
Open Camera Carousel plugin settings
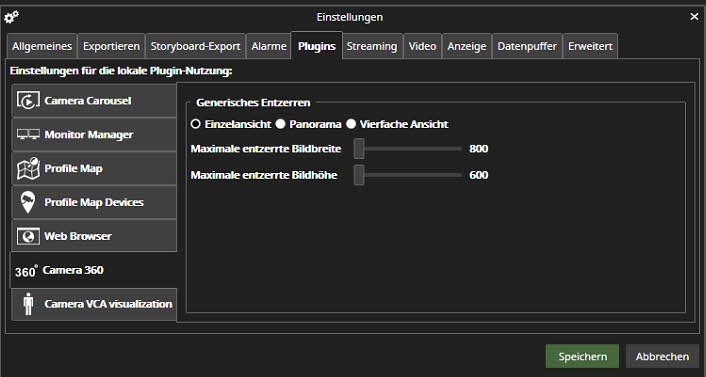point(94,100)
